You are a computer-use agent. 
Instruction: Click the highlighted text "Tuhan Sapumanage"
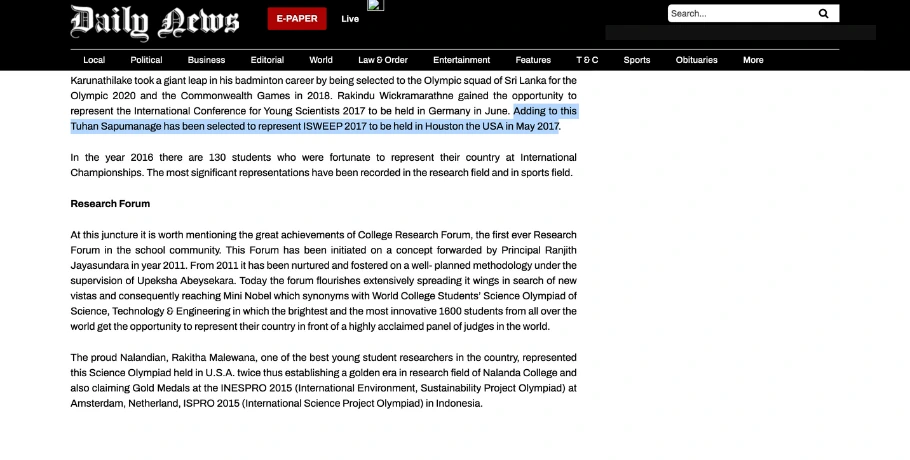(x=115, y=126)
